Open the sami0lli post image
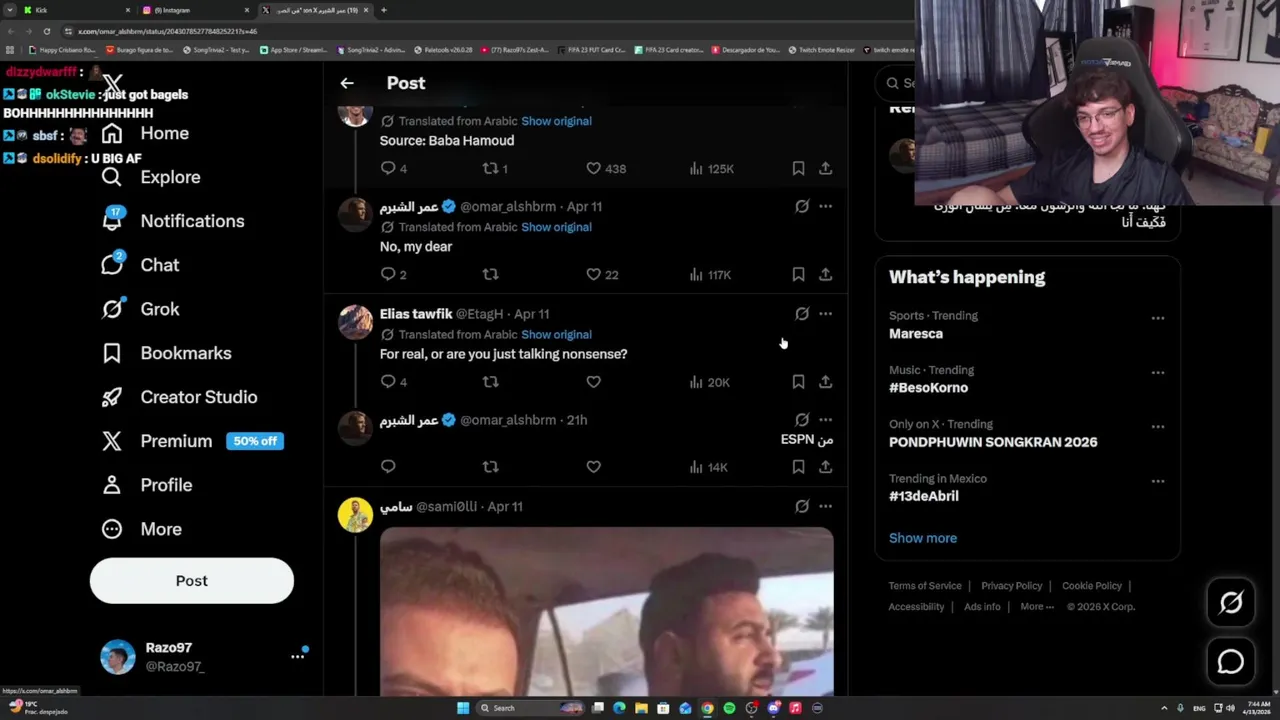Viewport: 1280px width, 720px height. [x=606, y=611]
